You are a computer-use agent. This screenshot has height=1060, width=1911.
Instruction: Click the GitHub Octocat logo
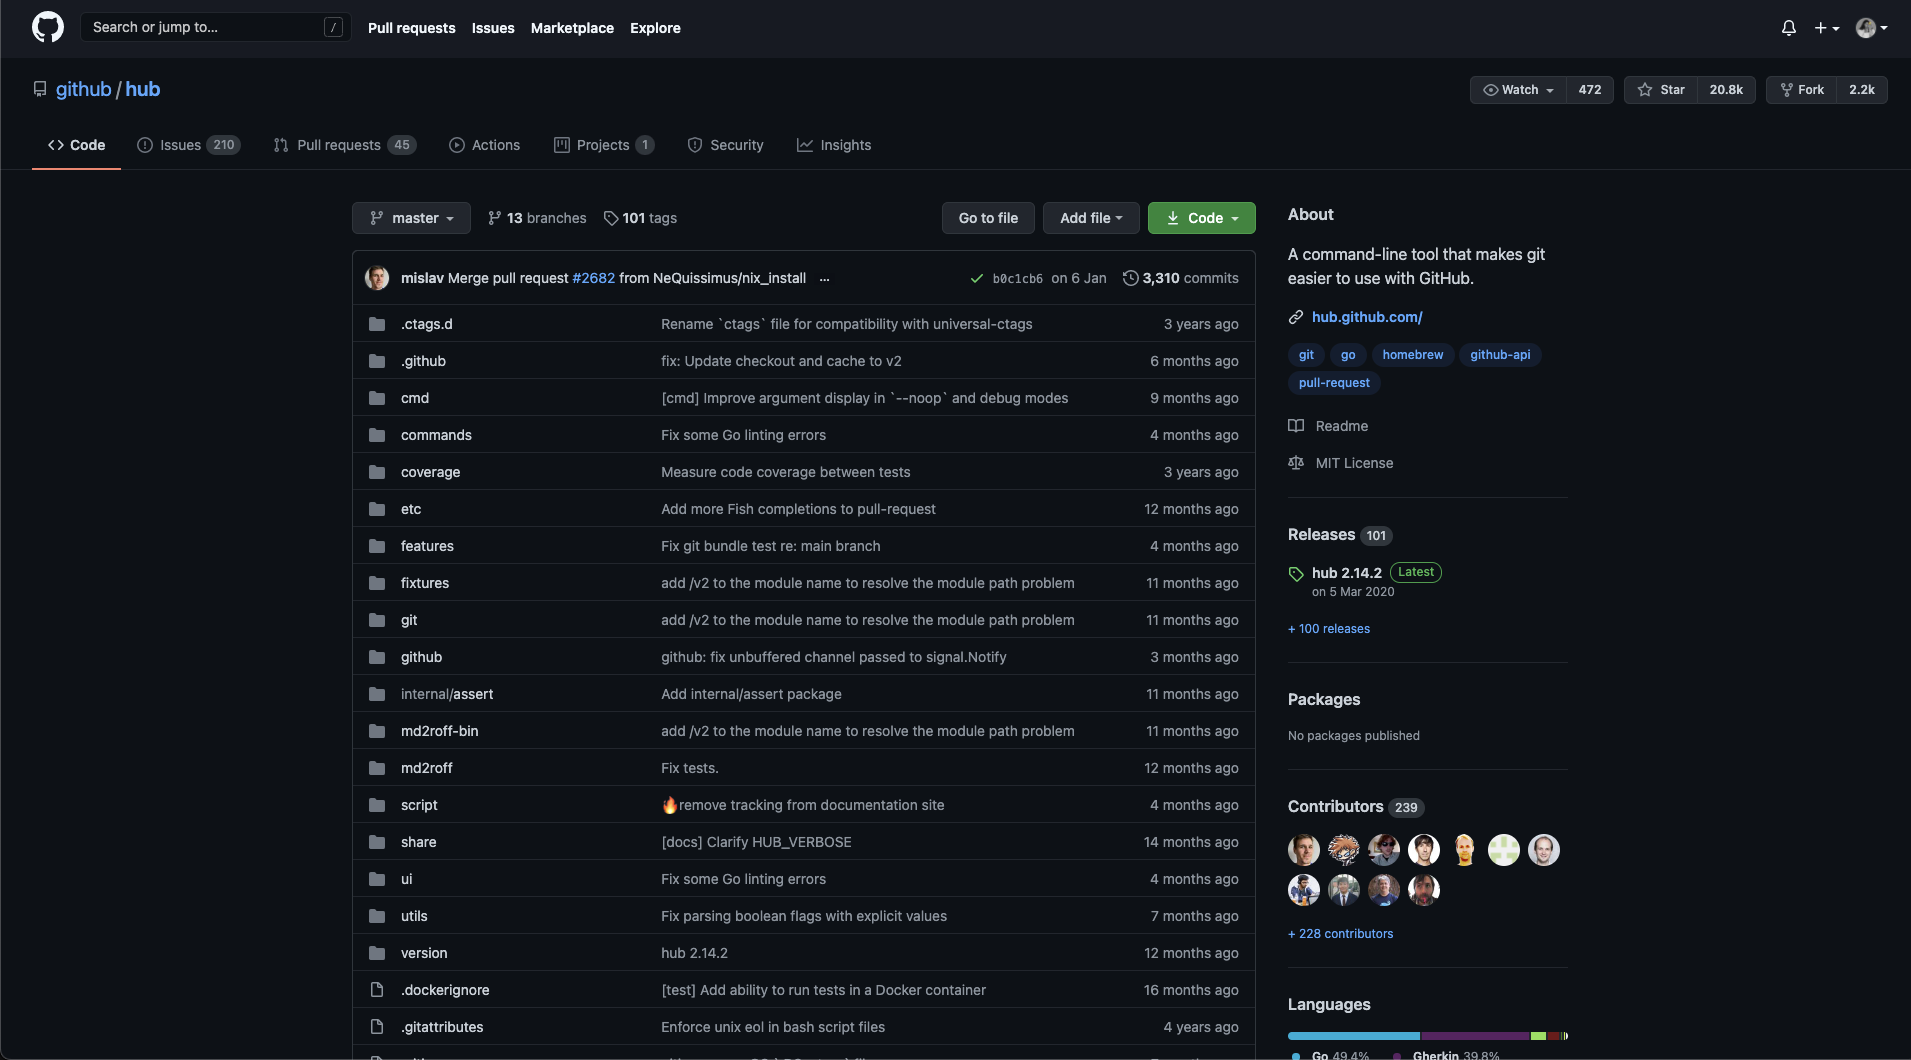click(x=47, y=27)
